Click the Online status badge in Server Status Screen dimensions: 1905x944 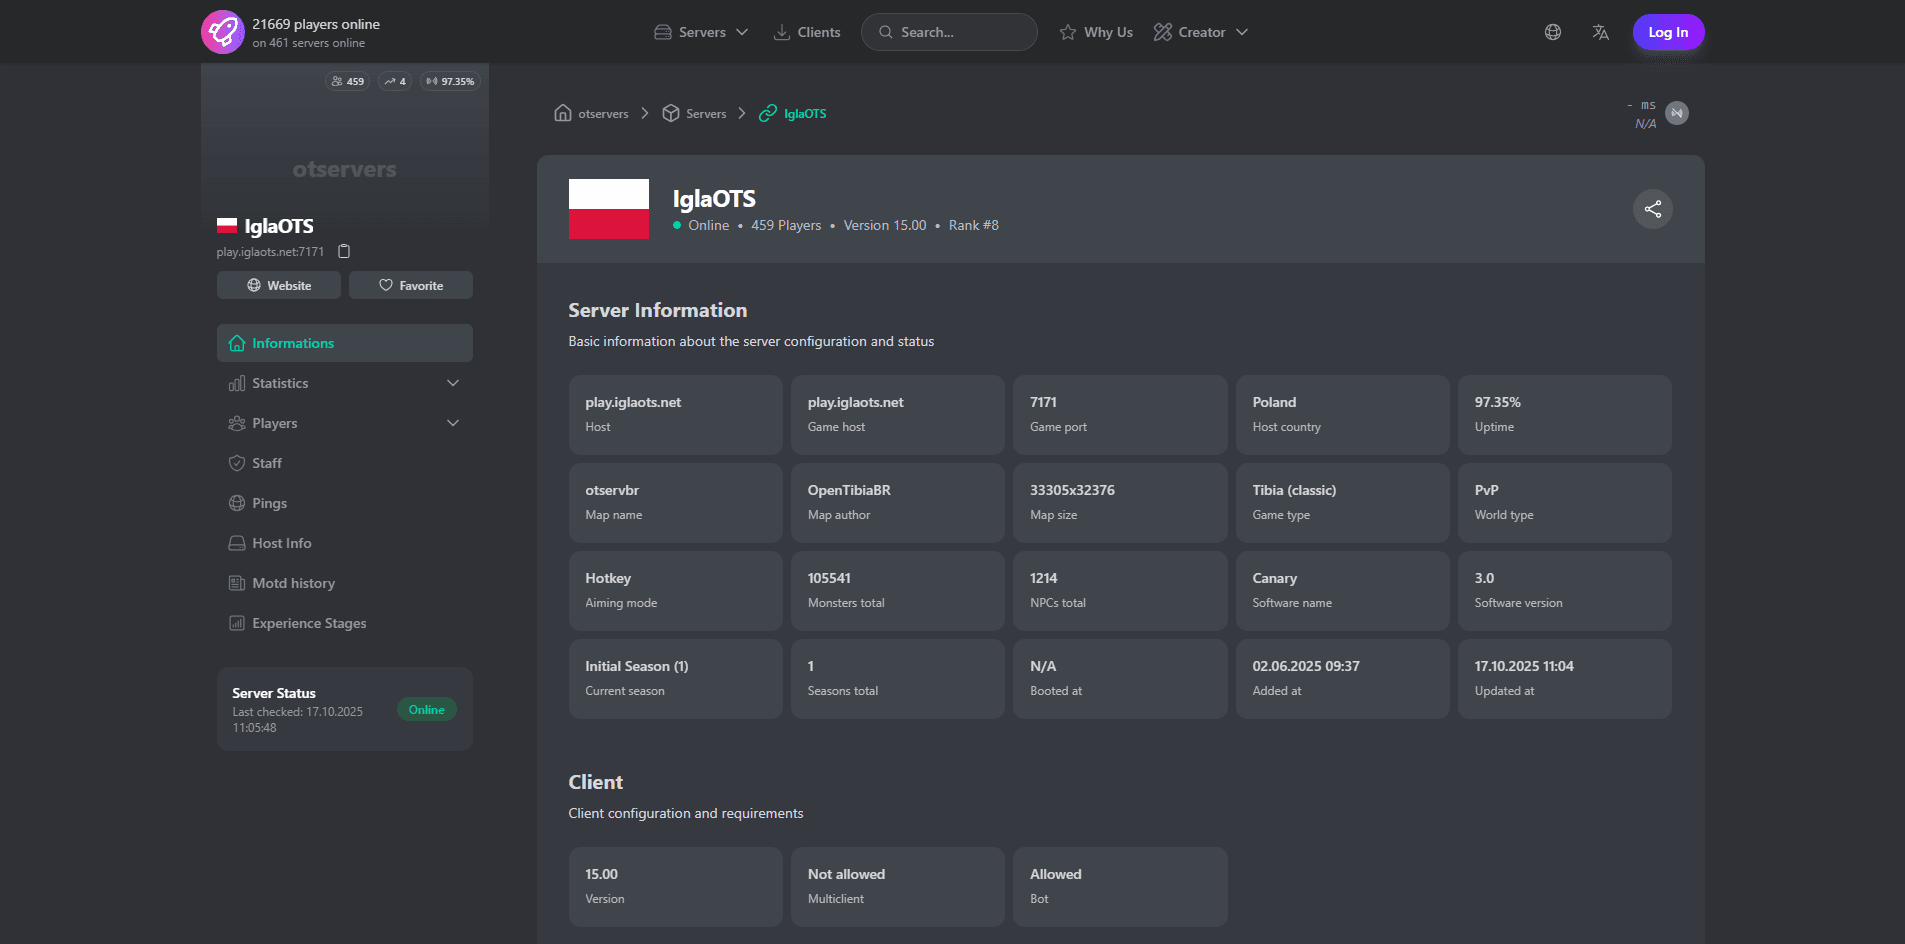point(427,709)
